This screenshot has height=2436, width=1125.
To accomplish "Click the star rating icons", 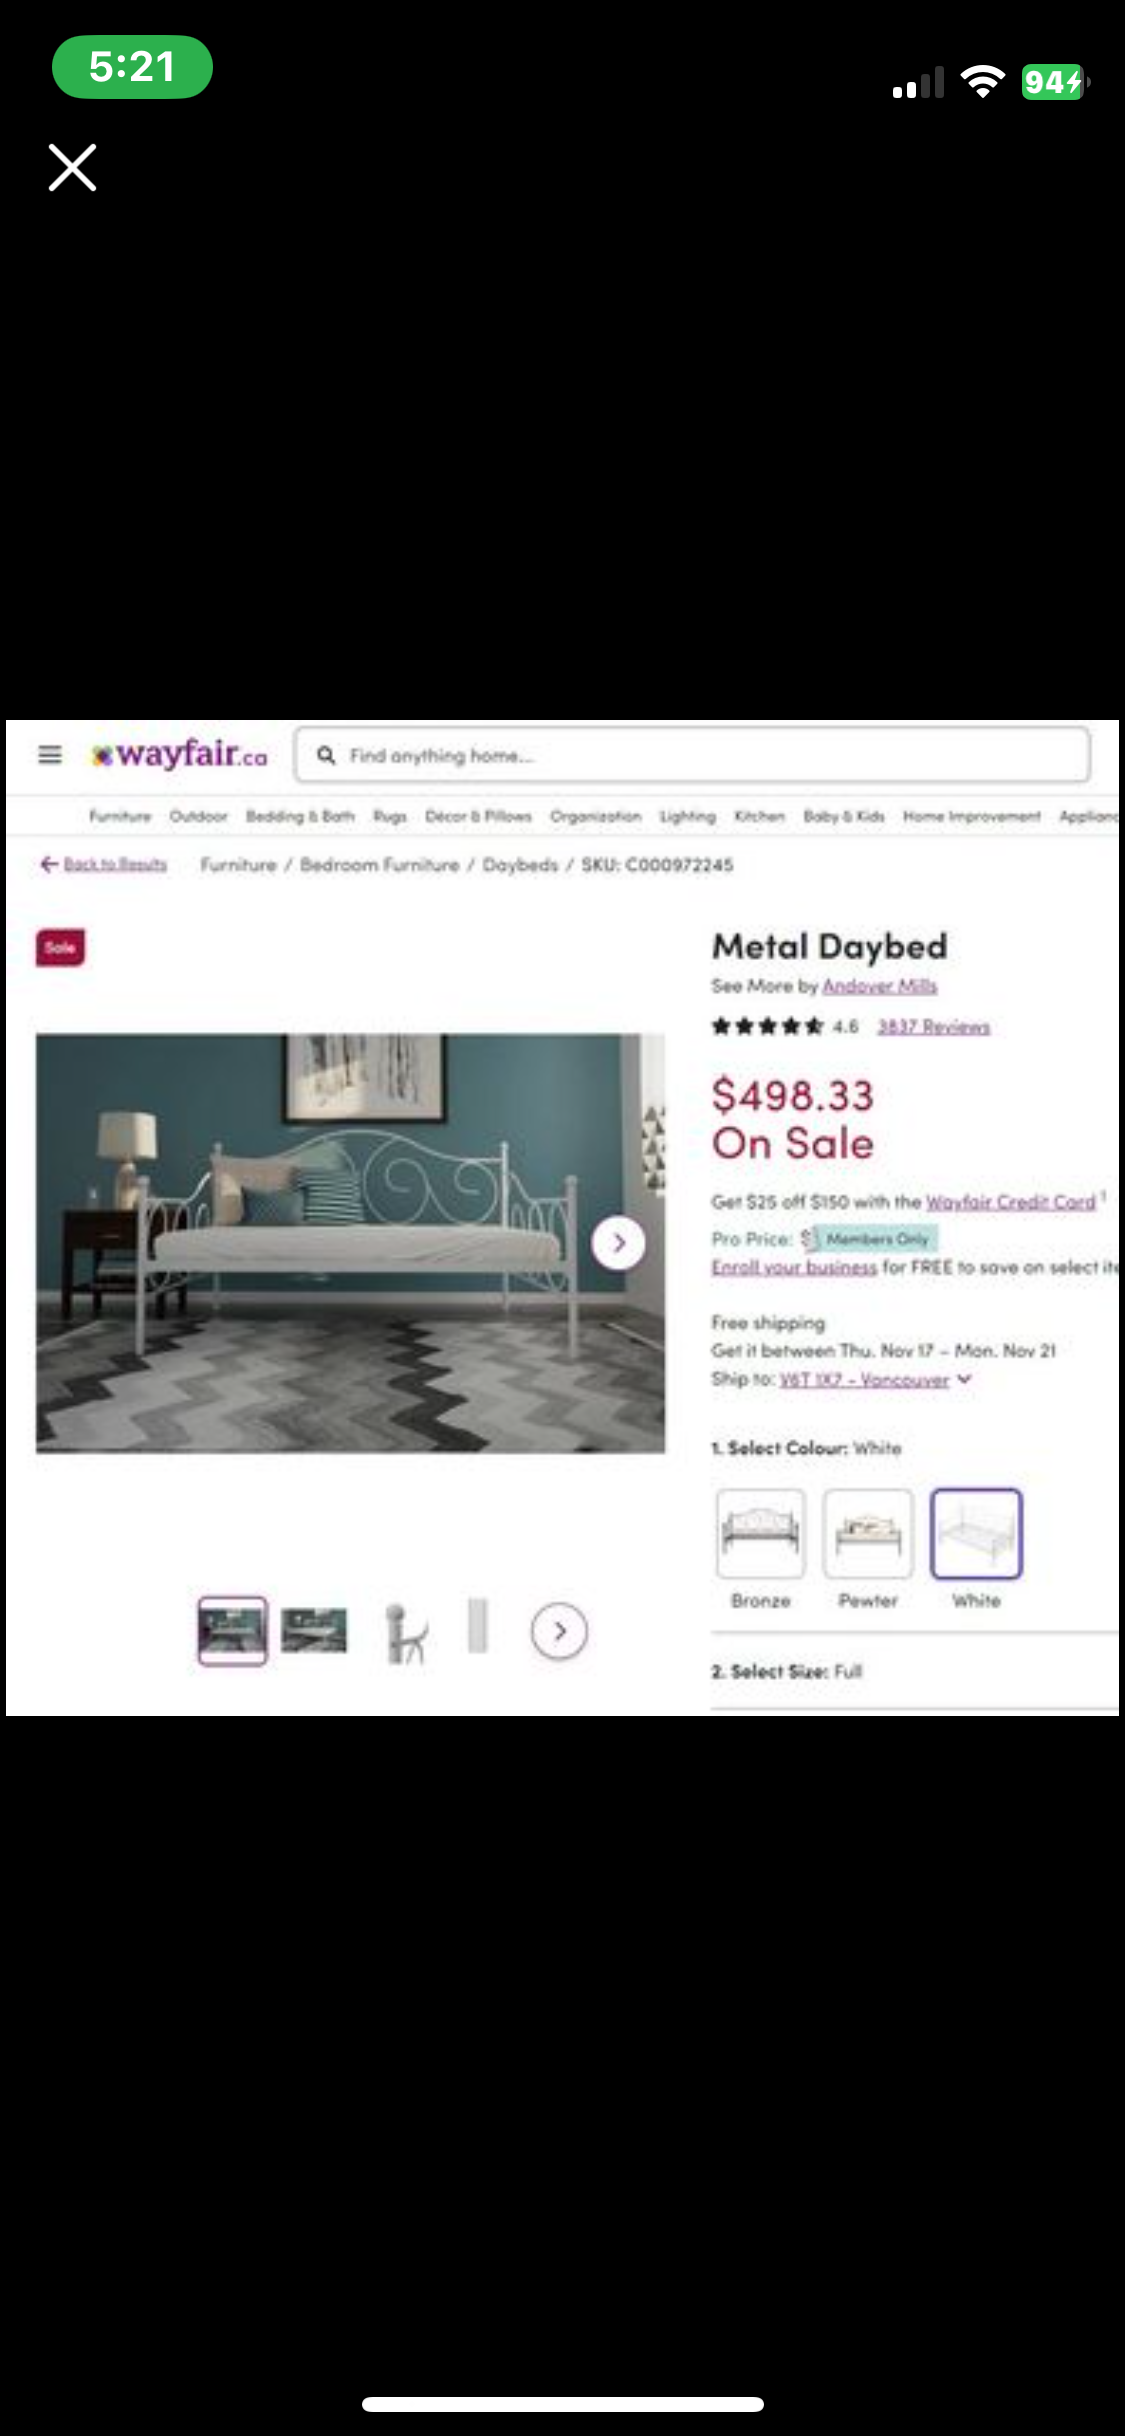I will (767, 1026).
